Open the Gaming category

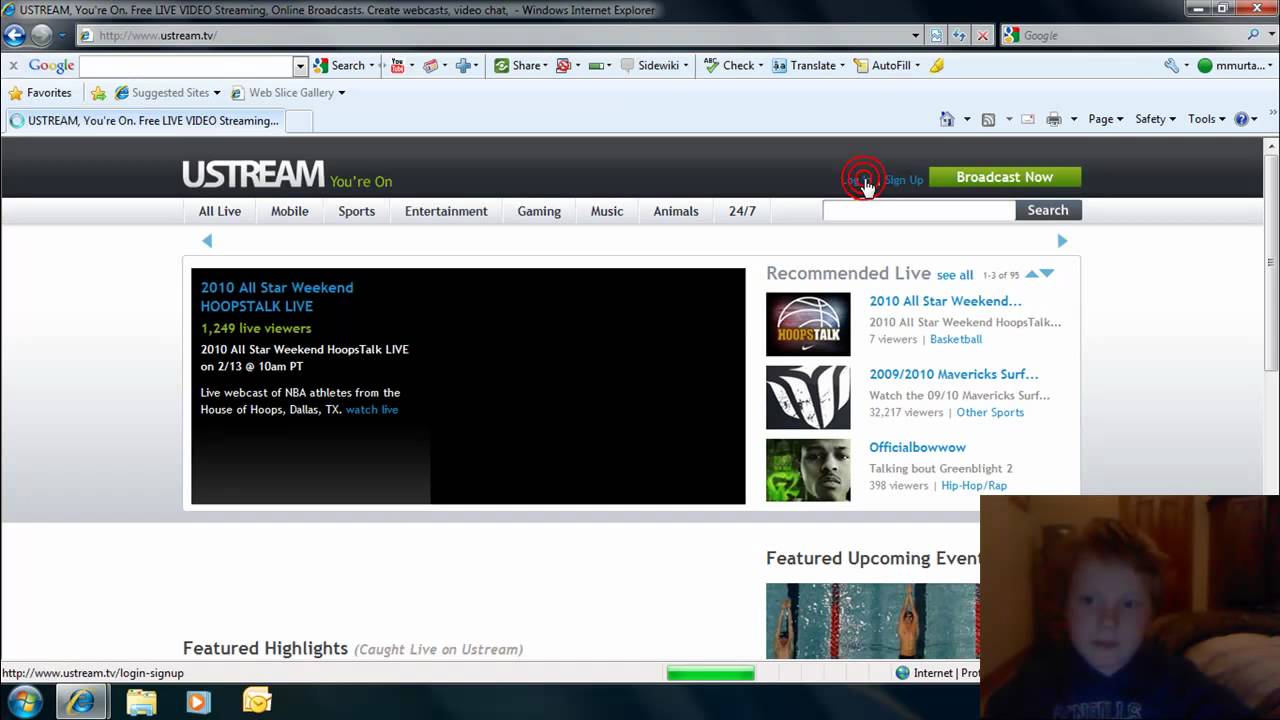point(539,211)
